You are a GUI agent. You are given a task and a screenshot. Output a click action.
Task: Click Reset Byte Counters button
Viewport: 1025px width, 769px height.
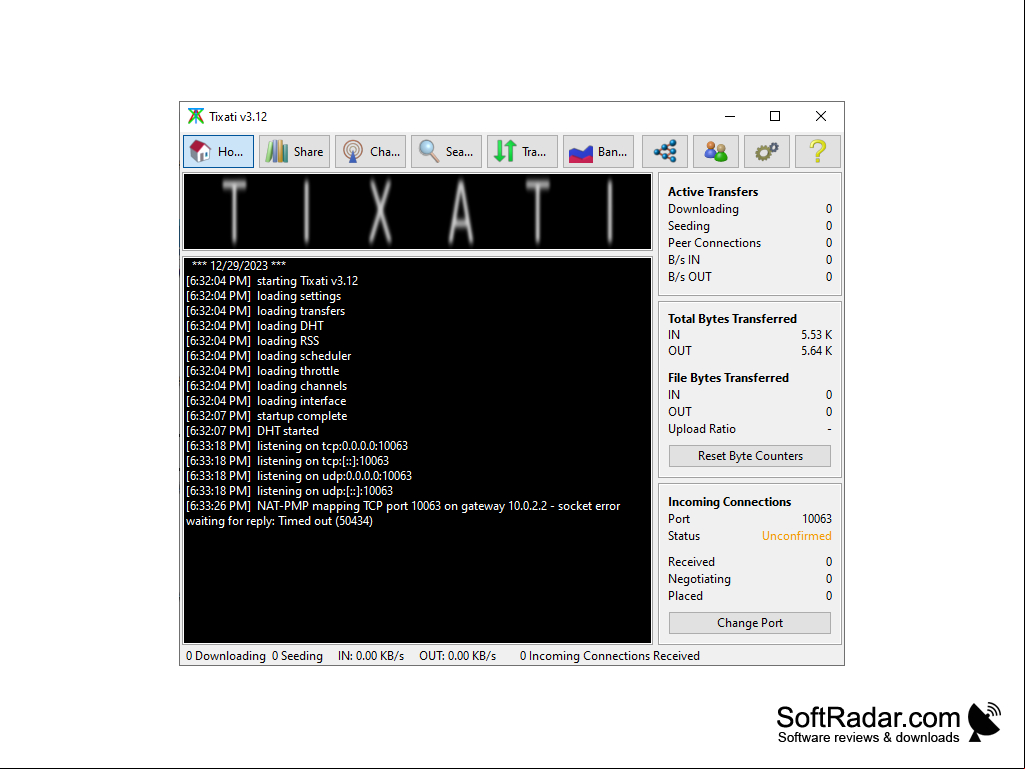[x=750, y=456]
